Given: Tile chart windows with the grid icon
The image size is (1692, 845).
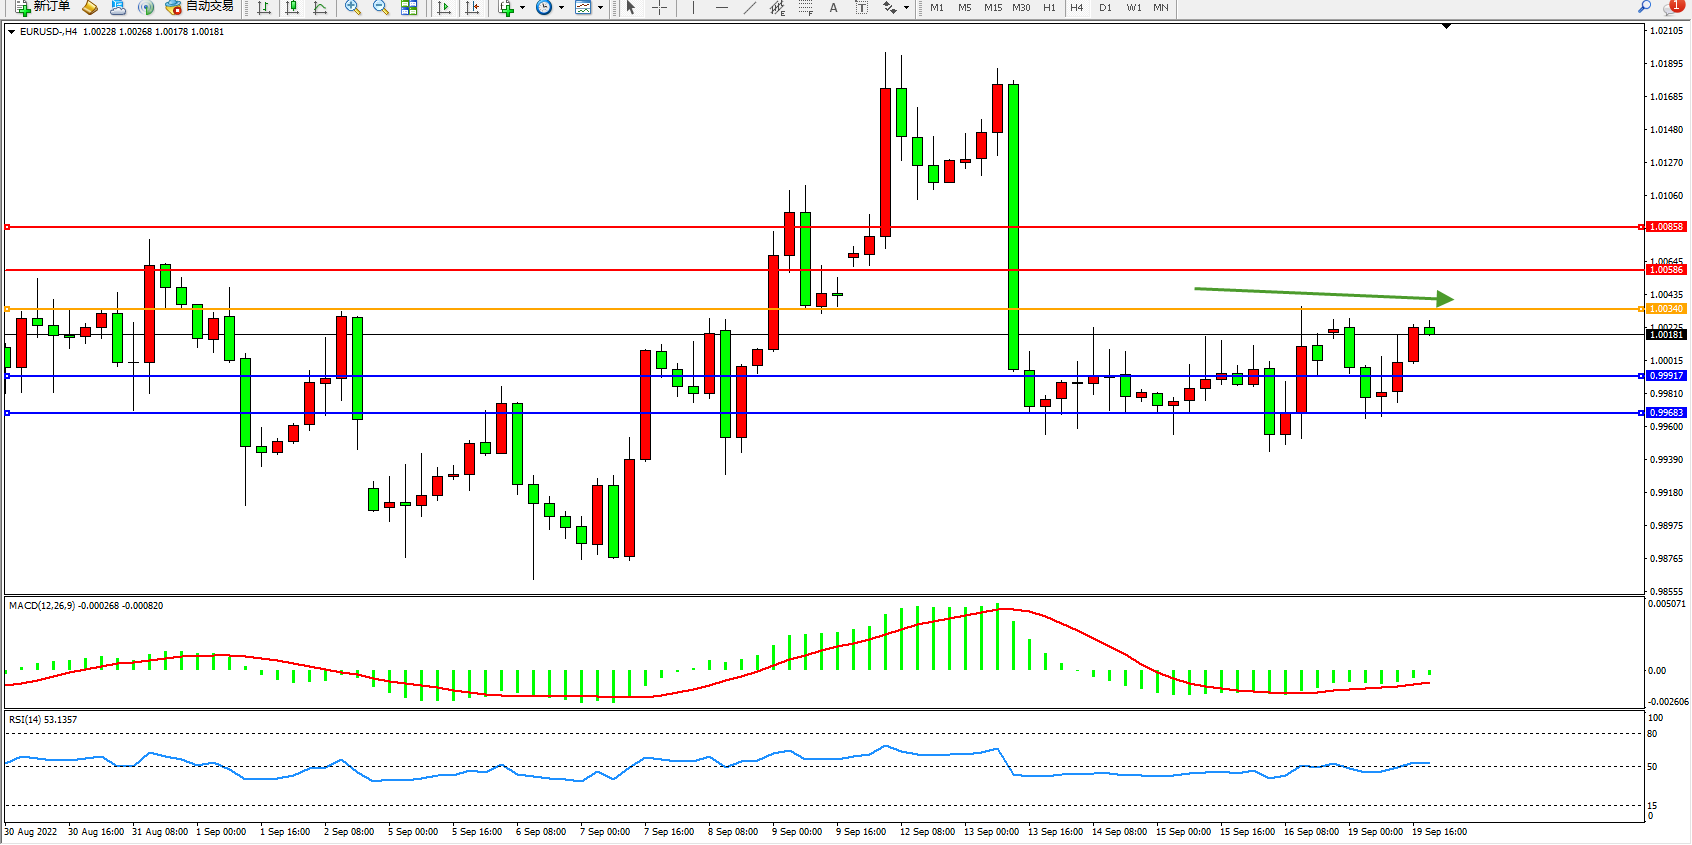Looking at the screenshot, I should click(409, 8).
